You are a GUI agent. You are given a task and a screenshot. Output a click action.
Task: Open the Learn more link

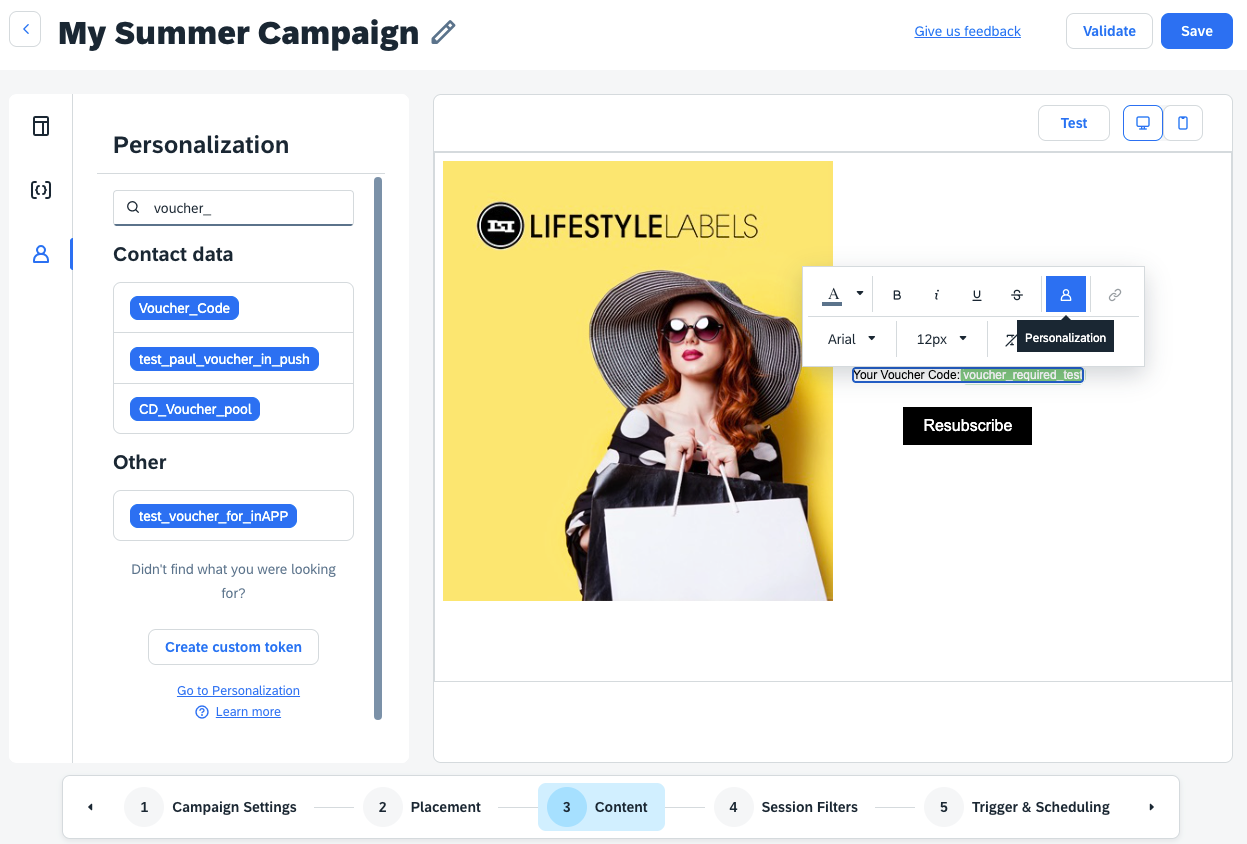(x=248, y=712)
